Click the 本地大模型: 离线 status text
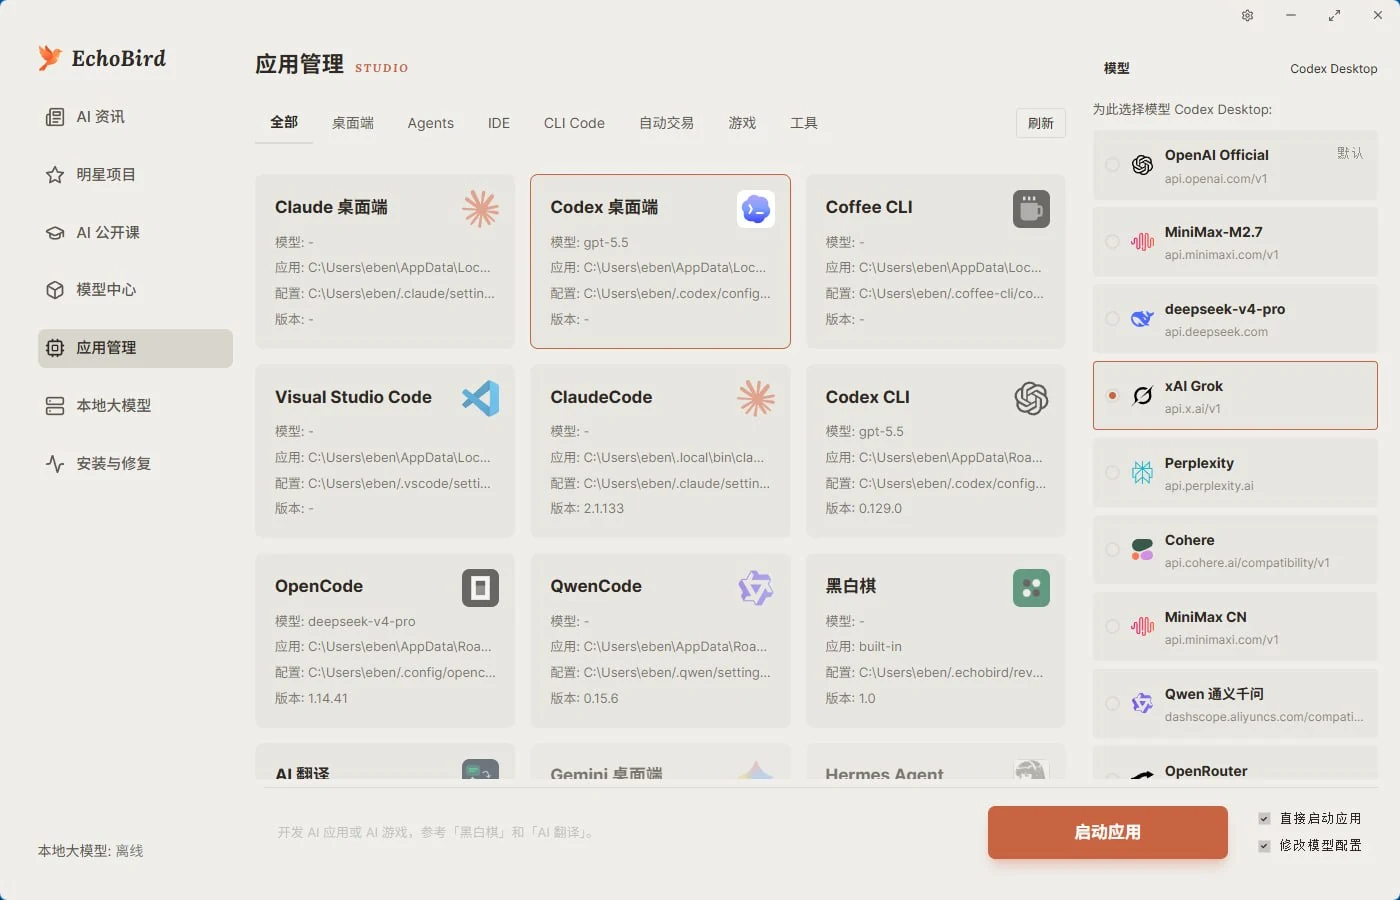Viewport: 1400px width, 900px height. coord(91,851)
